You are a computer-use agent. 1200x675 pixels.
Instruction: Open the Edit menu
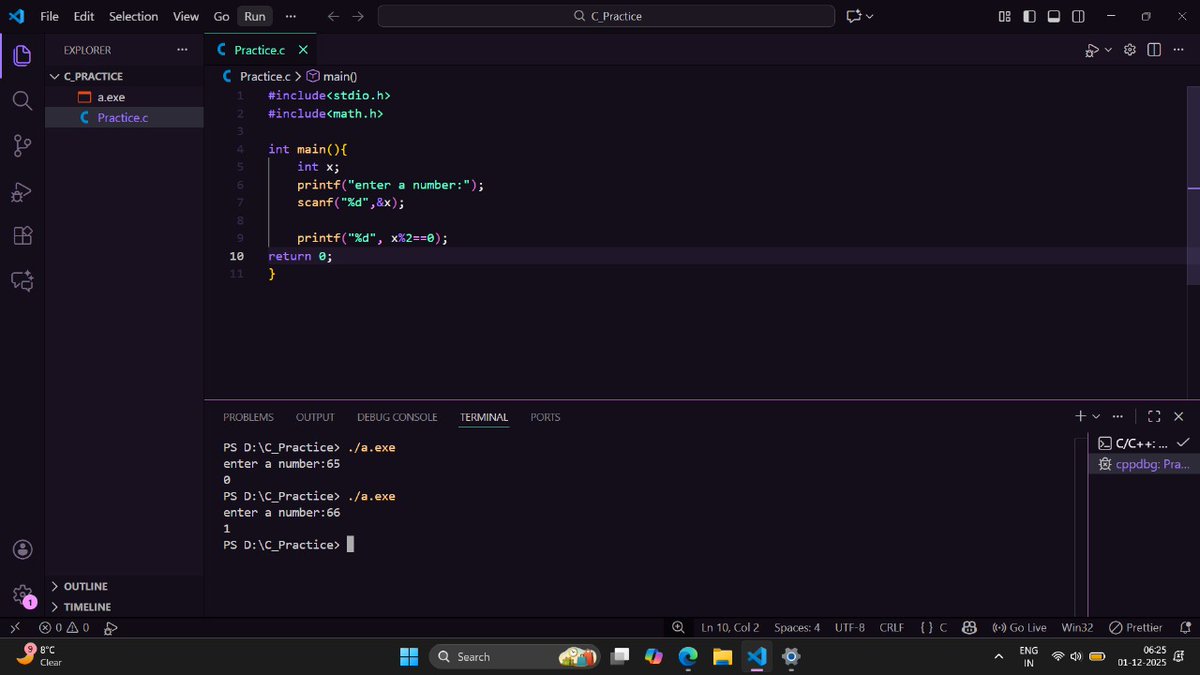pyautogui.click(x=84, y=16)
